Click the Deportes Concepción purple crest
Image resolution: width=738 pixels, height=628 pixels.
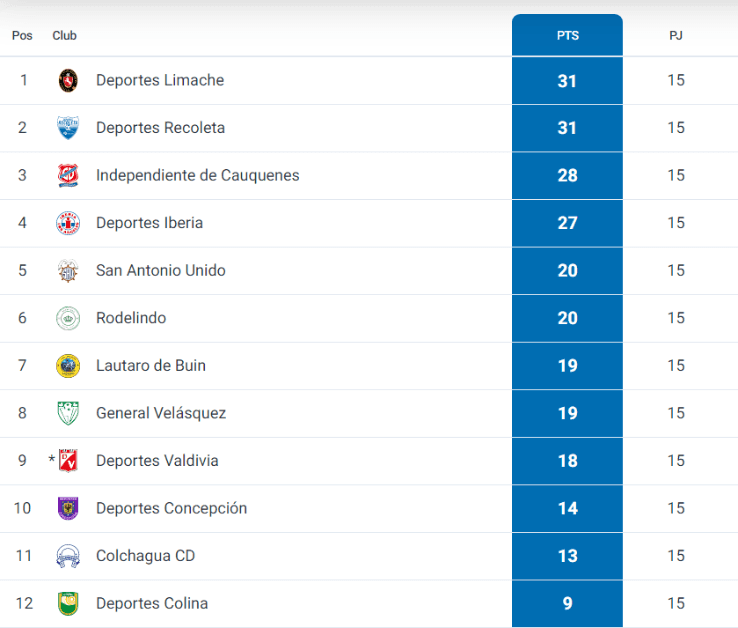[x=68, y=508]
